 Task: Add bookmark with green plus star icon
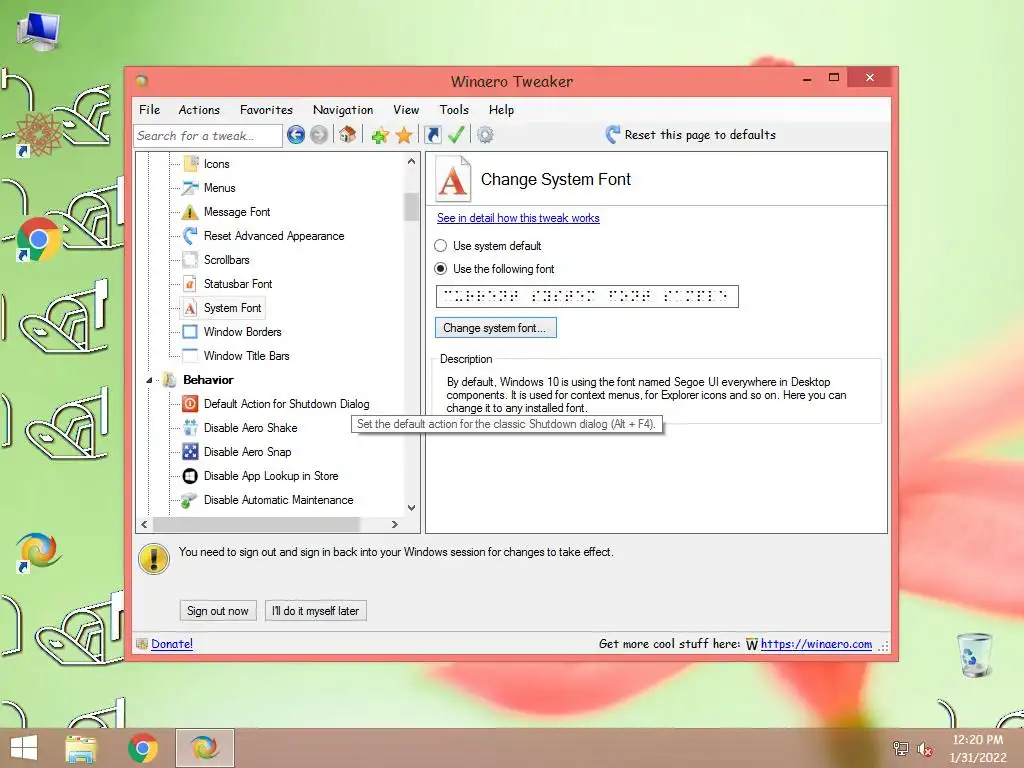point(380,135)
